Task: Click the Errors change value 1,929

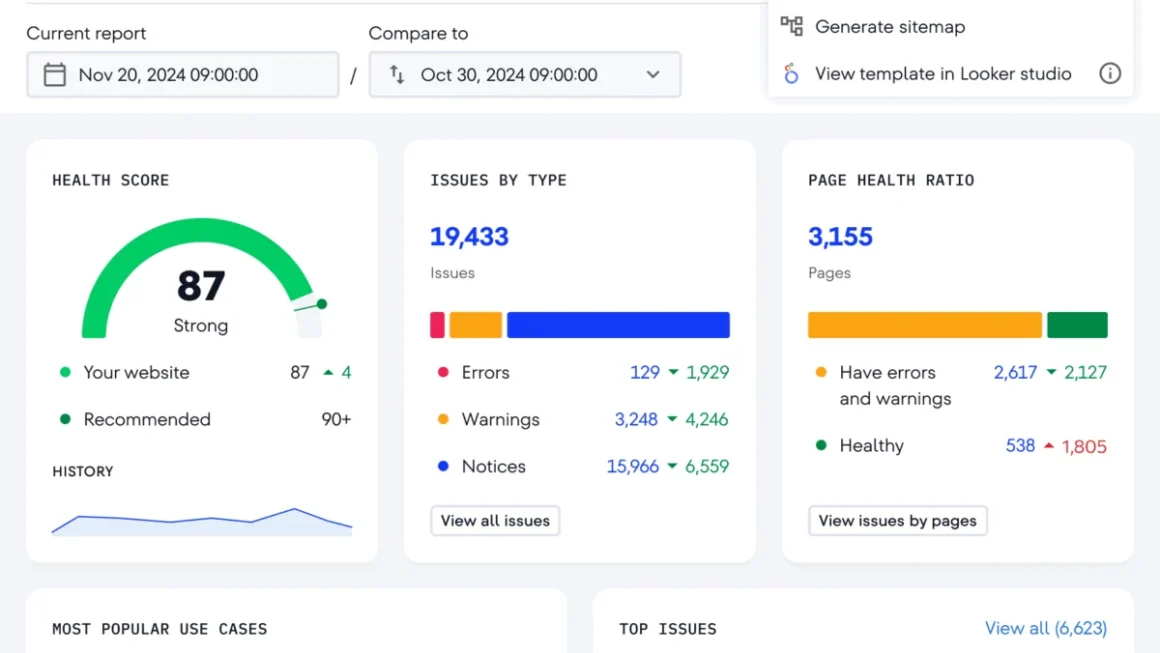Action: pyautogui.click(x=707, y=372)
